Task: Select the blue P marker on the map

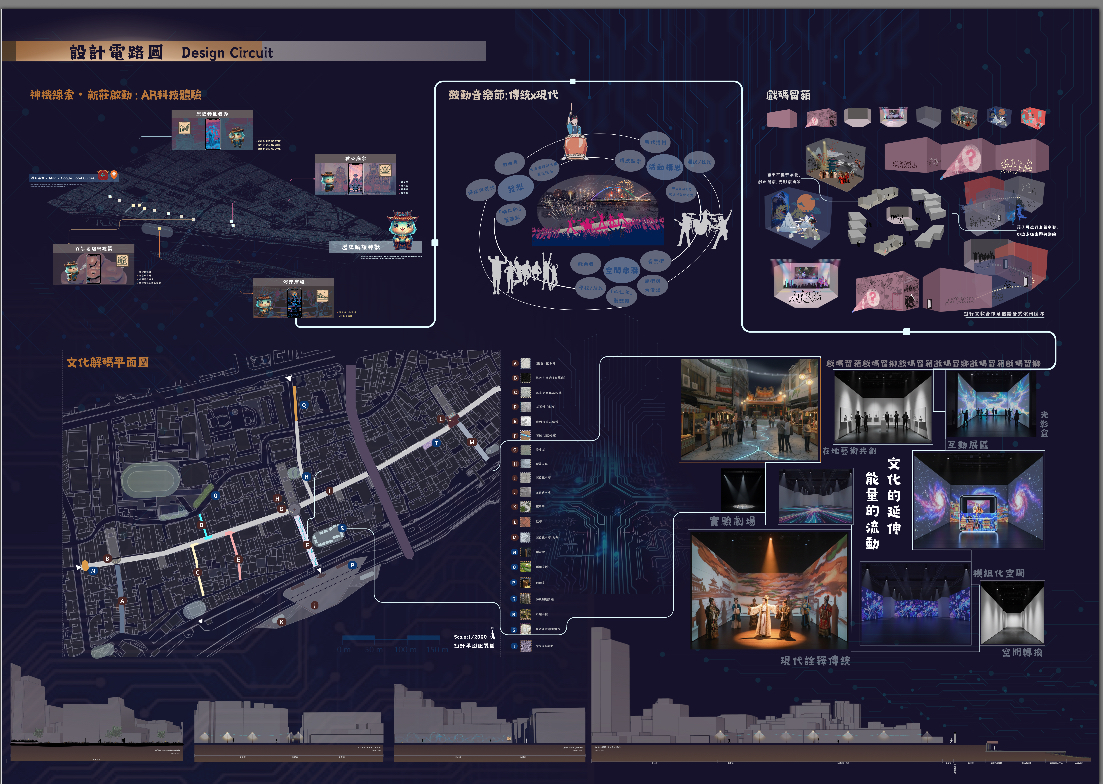Action: [x=352, y=565]
